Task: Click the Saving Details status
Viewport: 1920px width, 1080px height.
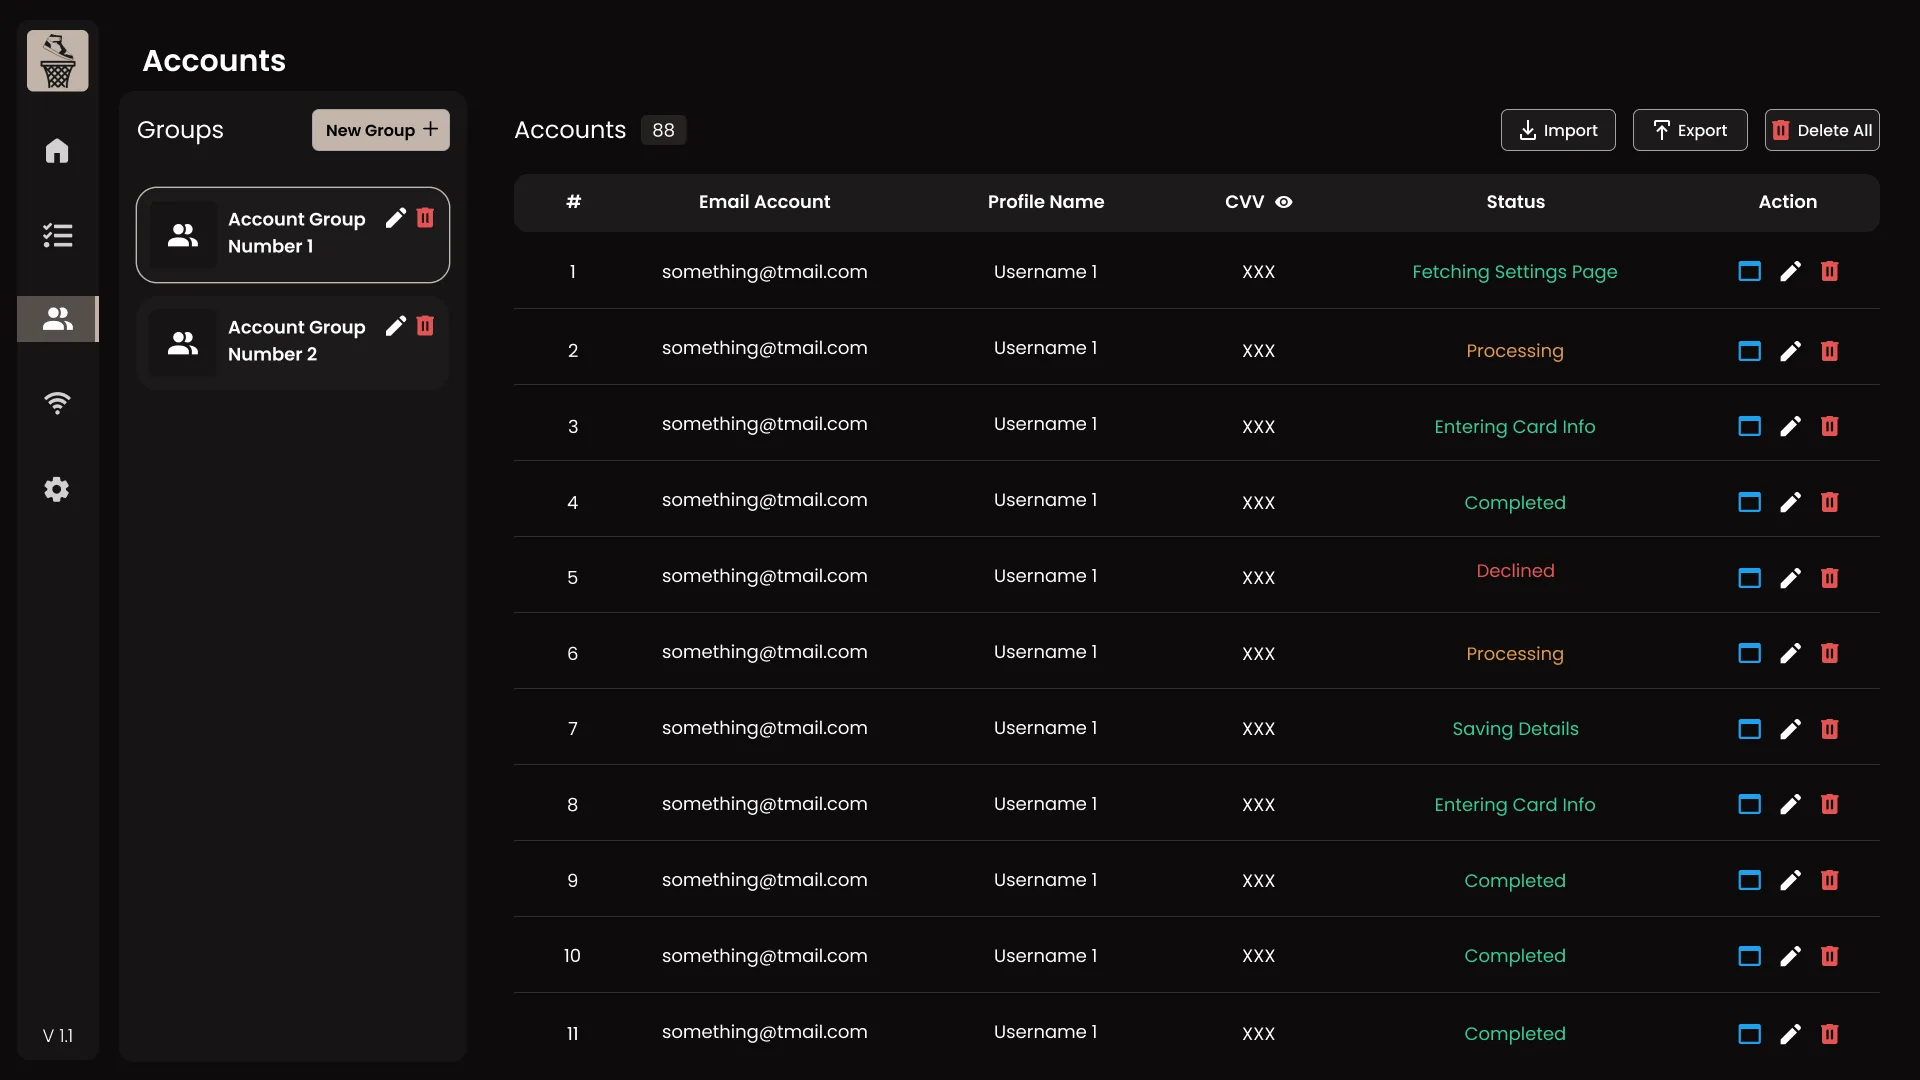Action: [x=1515, y=729]
